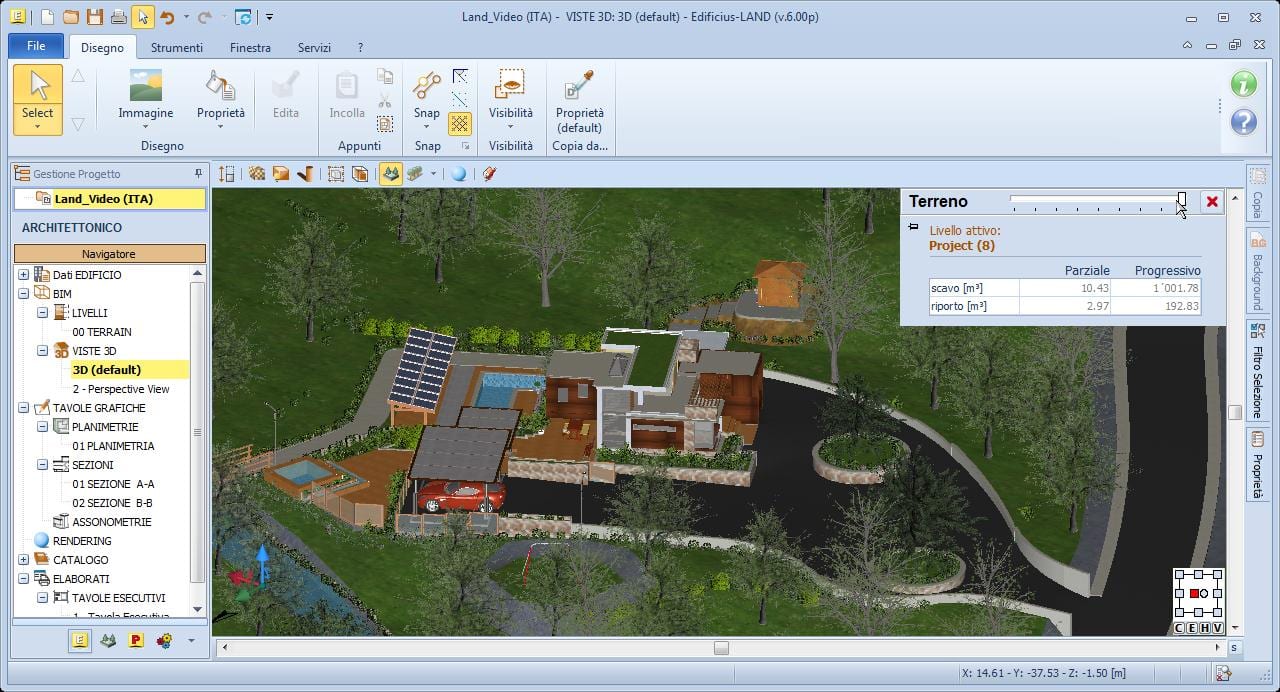Click the blue sphere rendering icon in the toolbar
This screenshot has width=1280, height=692.
click(x=458, y=174)
